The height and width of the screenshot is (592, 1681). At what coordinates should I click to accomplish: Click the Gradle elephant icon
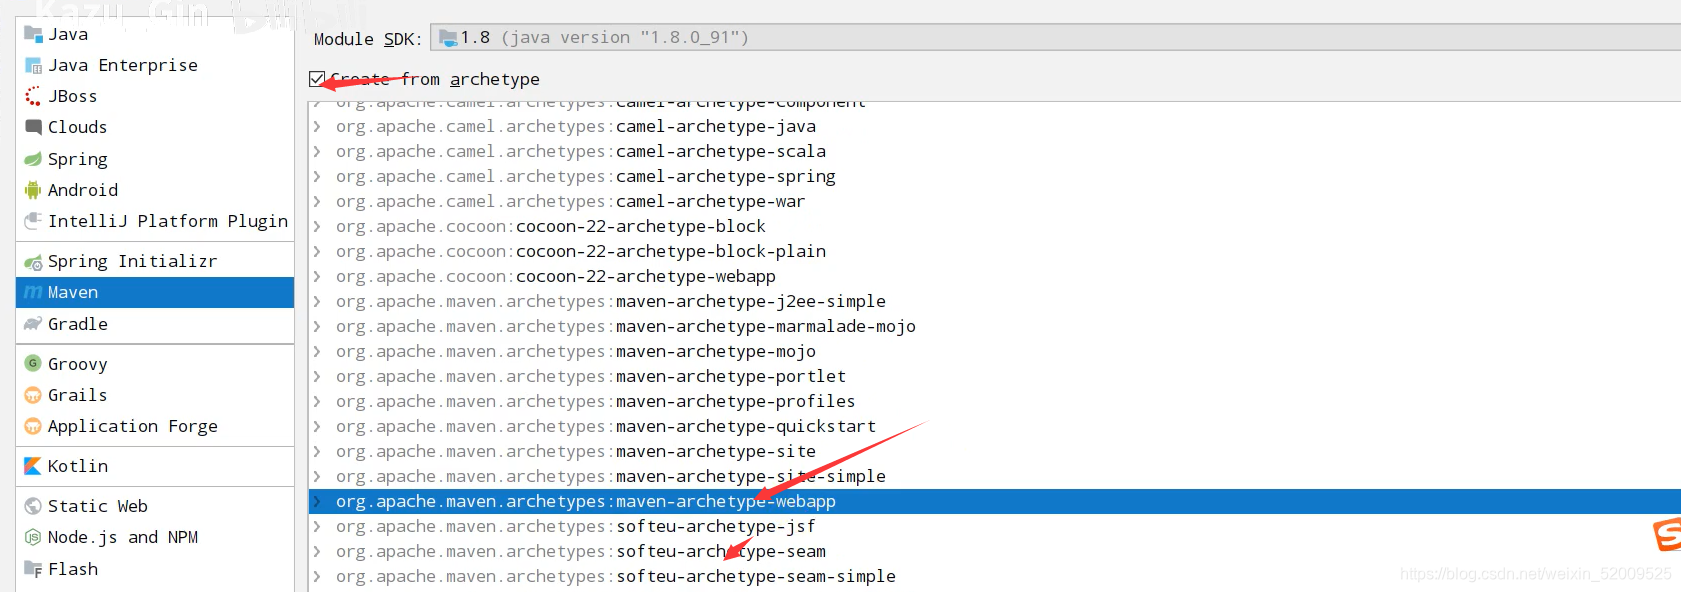pos(33,324)
